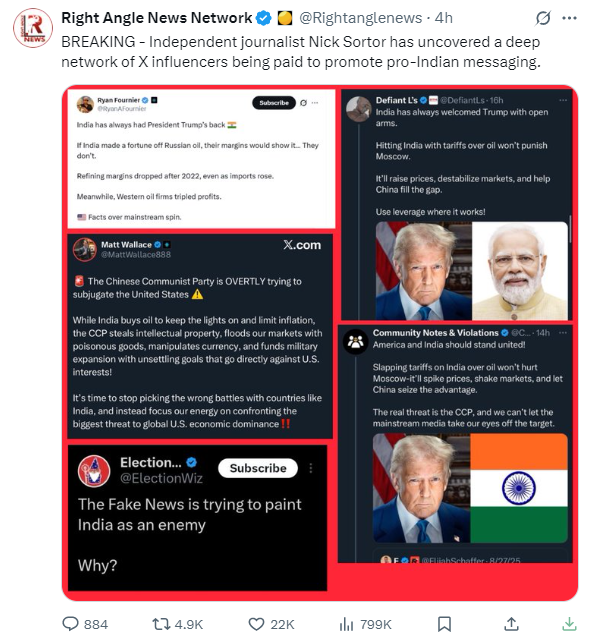Click the blue verified checkmark badge
595x641 pixels.
click(264, 18)
